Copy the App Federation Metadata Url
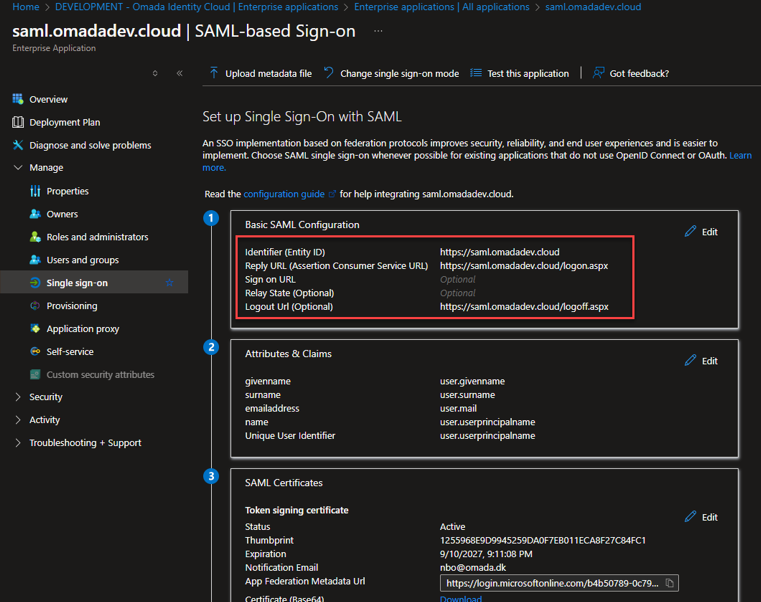 669,583
